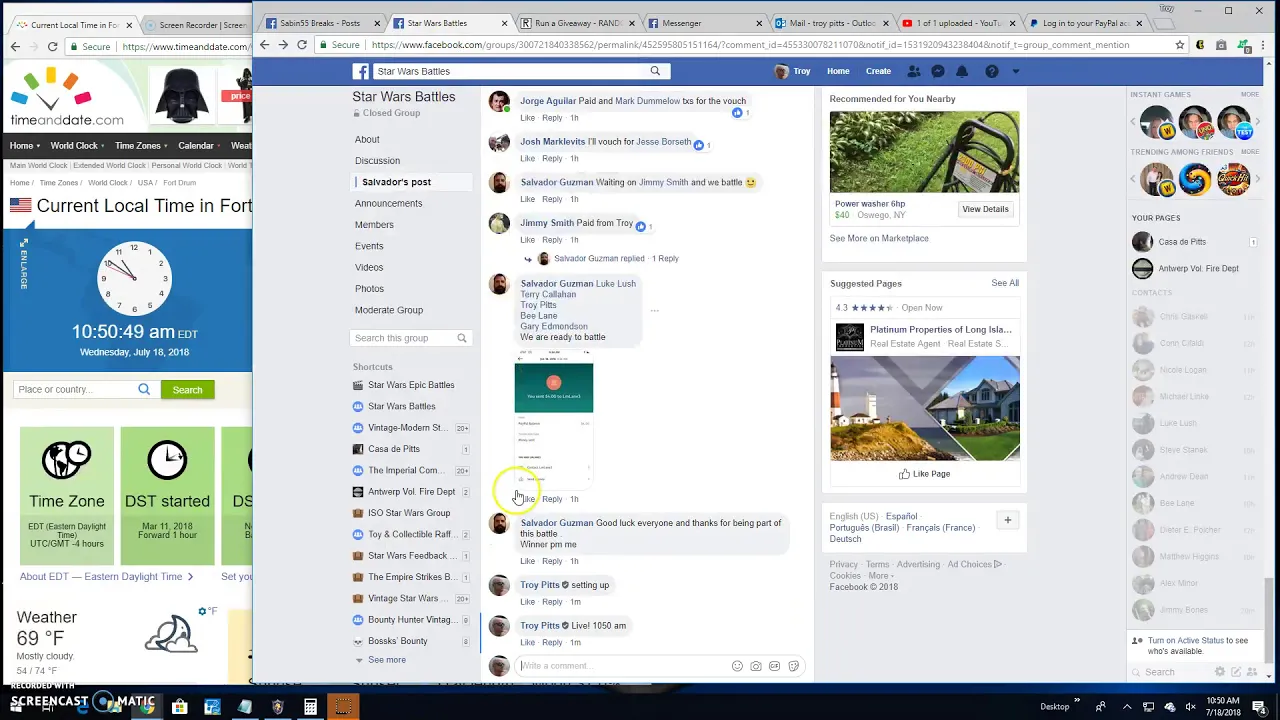Add a language with the plus button
Image resolution: width=1280 pixels, height=720 pixels.
coord(1007,520)
